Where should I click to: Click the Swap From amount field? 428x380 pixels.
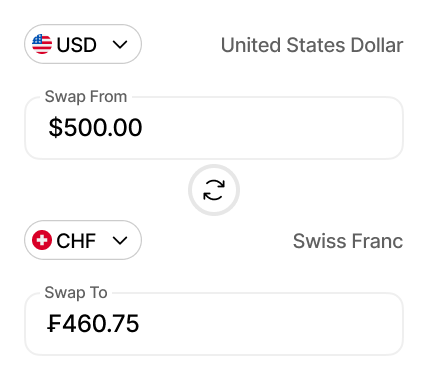pyautogui.click(x=214, y=128)
